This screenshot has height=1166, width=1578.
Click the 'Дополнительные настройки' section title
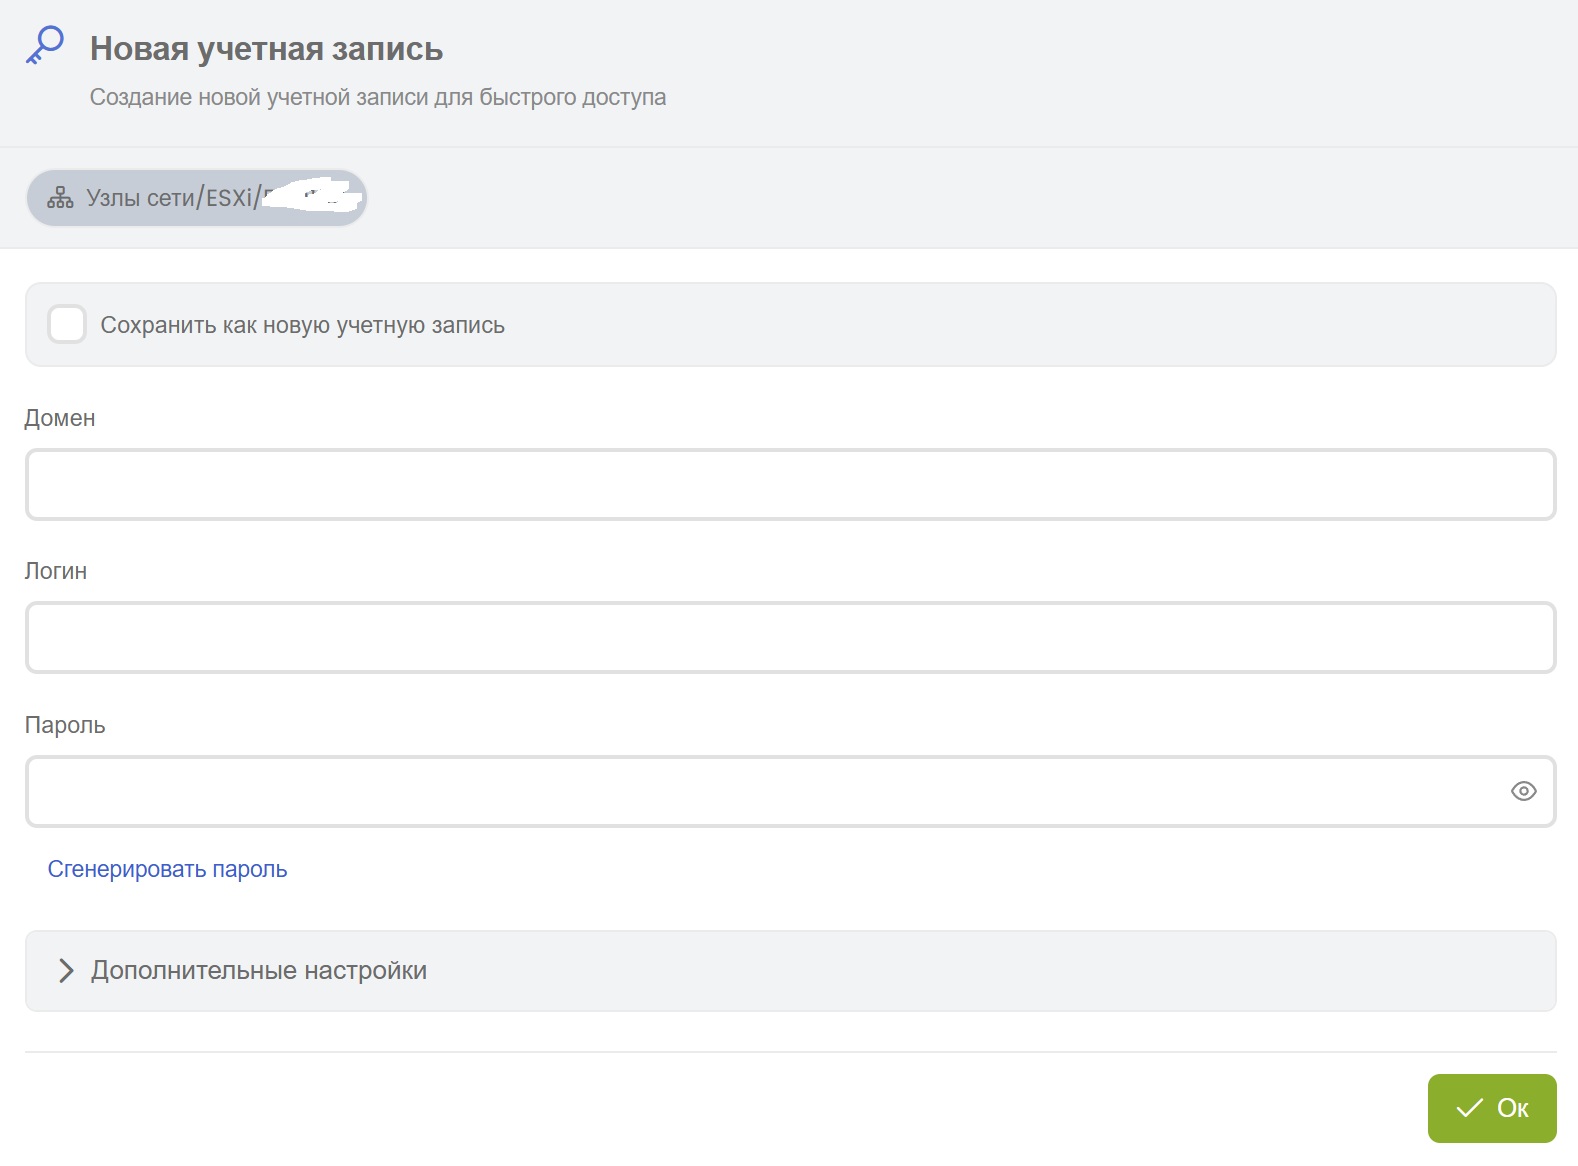click(259, 971)
